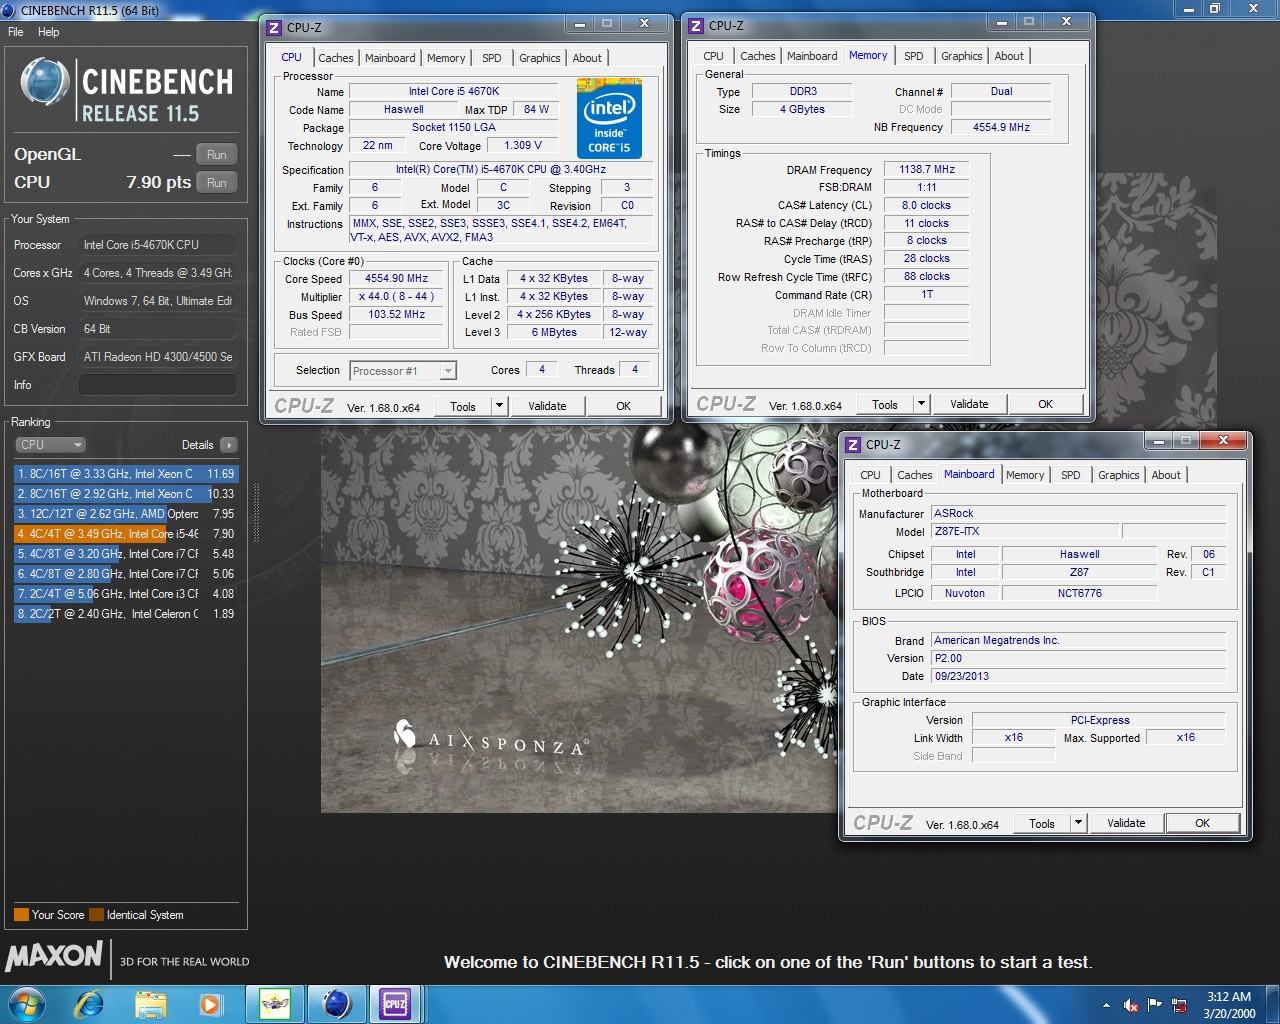Open the CPU ranking dropdown
Screen dimensions: 1280x1024
[50, 445]
